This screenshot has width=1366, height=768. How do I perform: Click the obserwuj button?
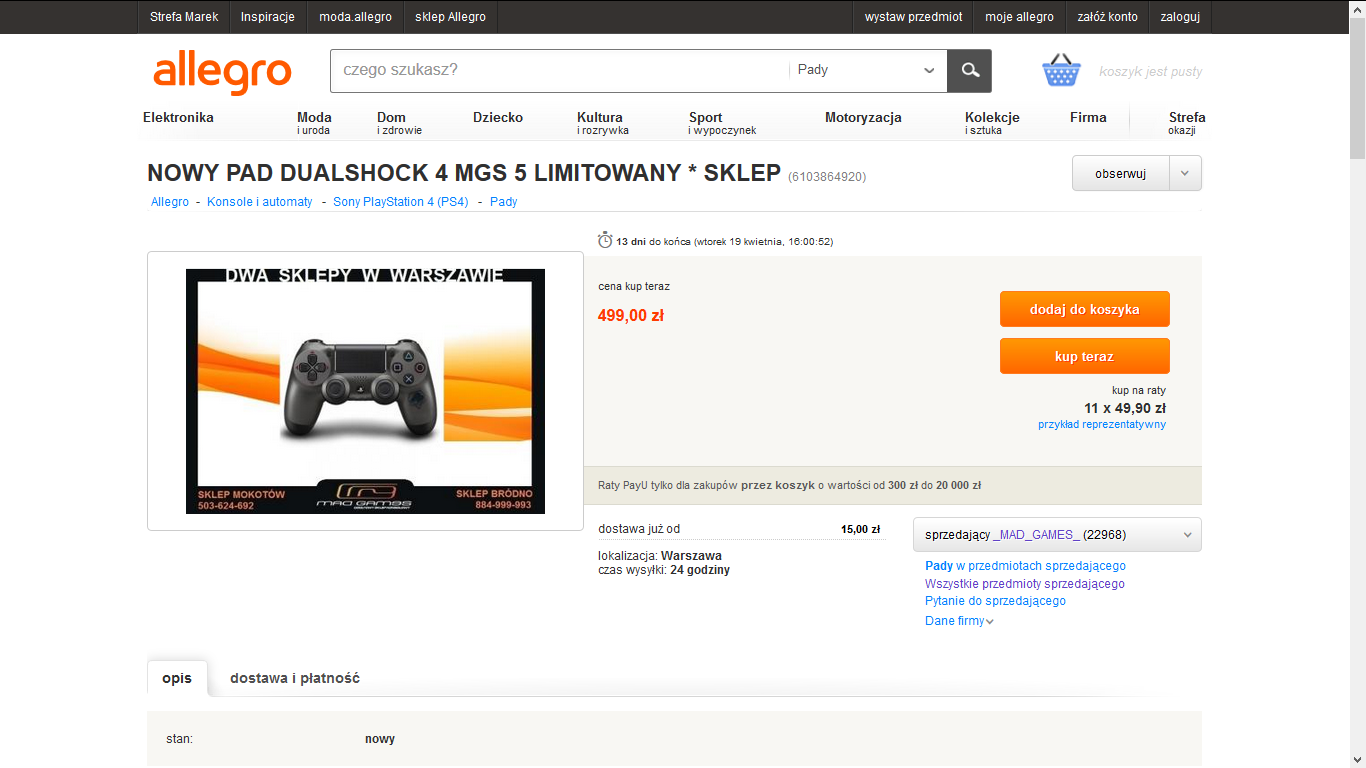1120,173
